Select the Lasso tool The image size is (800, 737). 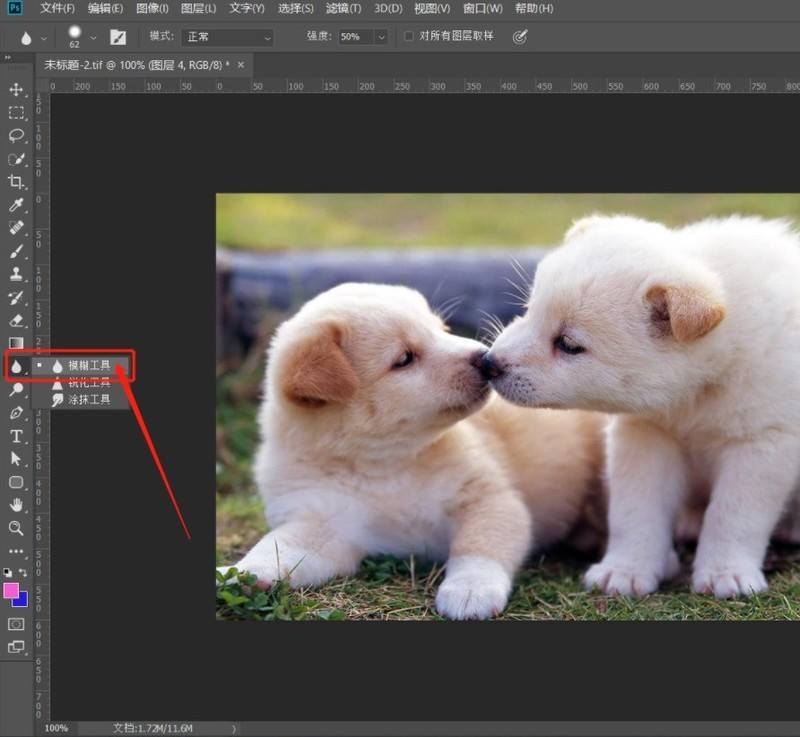tap(16, 136)
